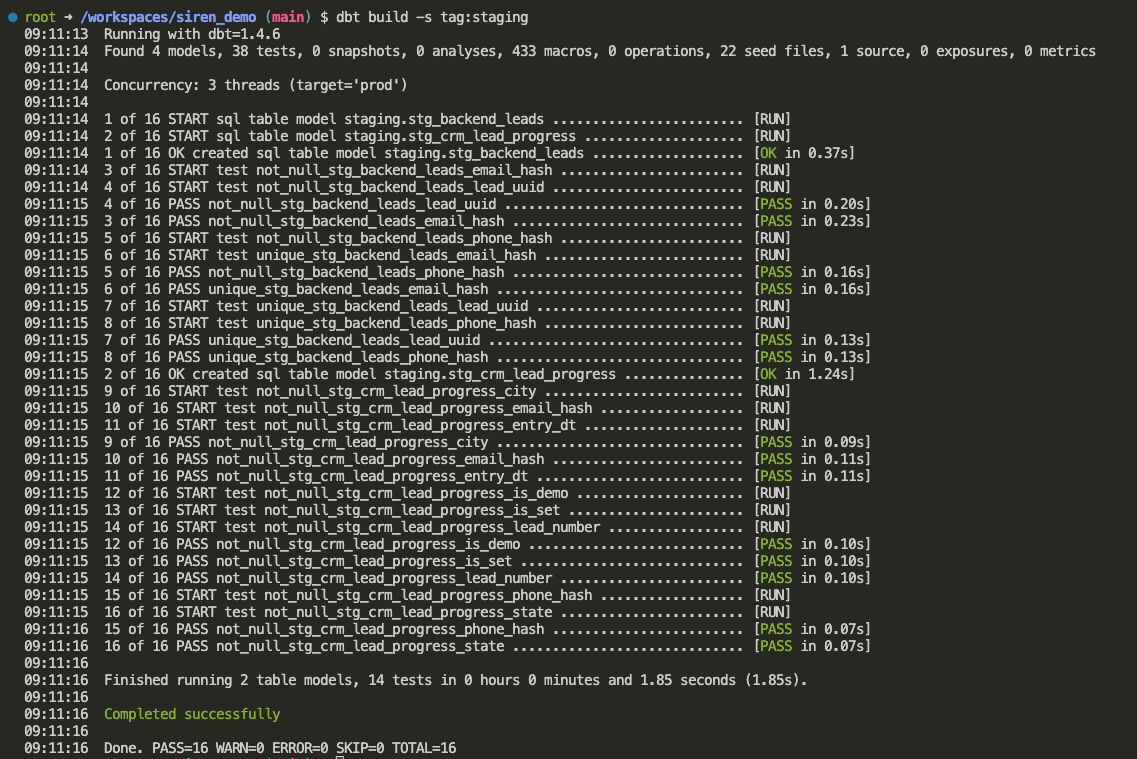Click the 'Found 4 models, 38 tests' line
Screen dimensions: 1137x759
coord(600,51)
